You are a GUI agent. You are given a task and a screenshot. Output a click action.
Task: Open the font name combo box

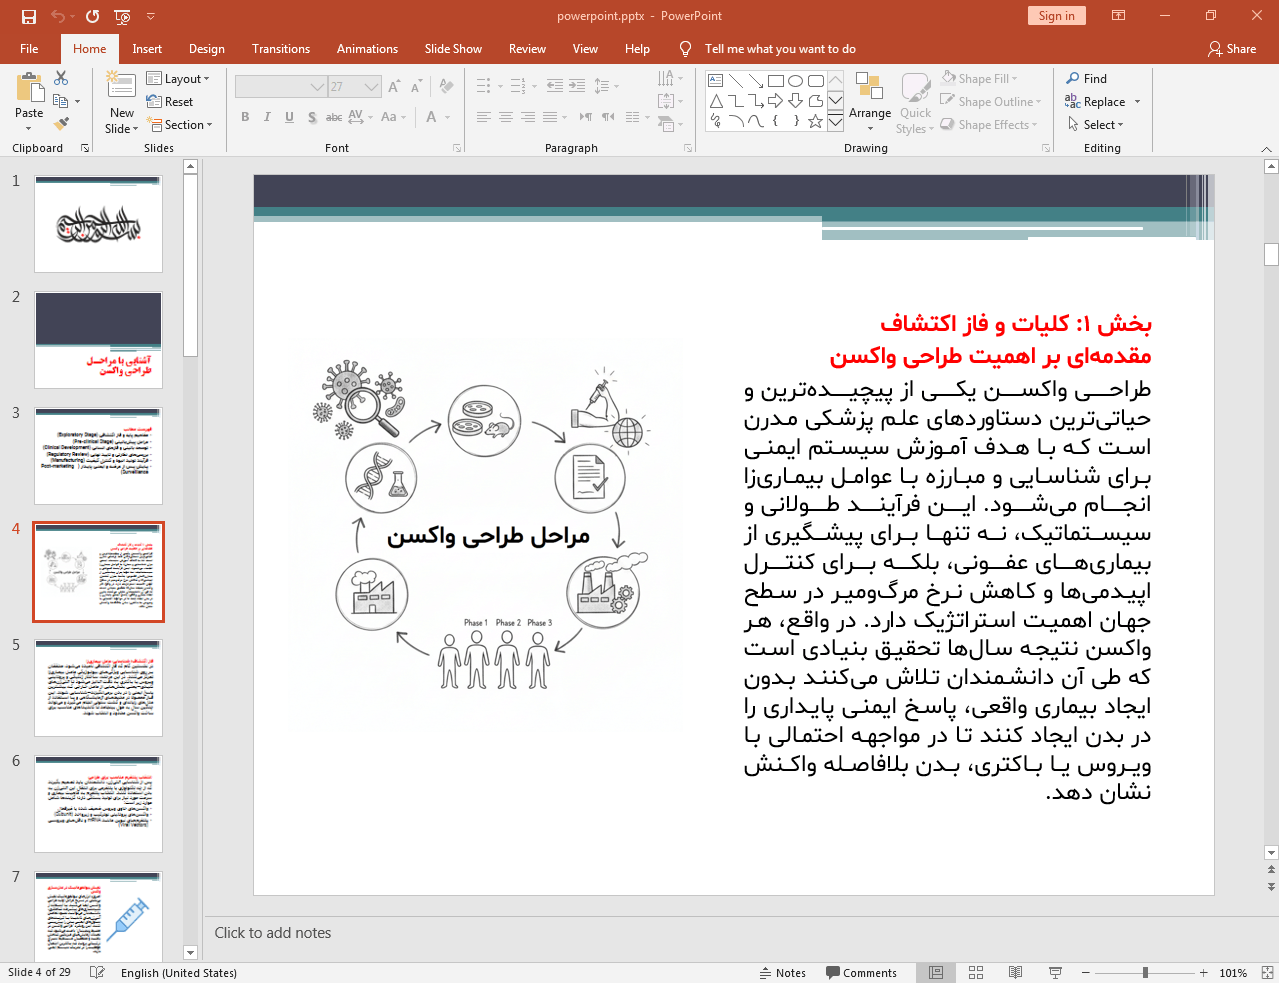(281, 87)
